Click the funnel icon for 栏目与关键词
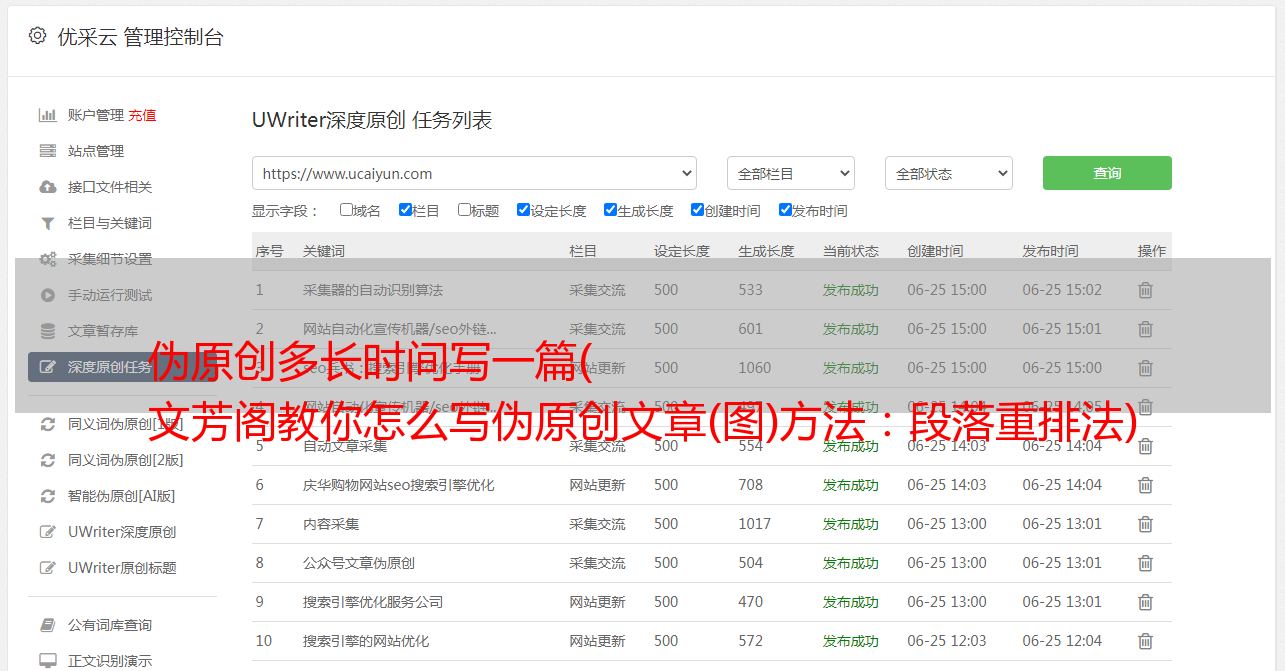This screenshot has width=1285, height=671. 47,223
